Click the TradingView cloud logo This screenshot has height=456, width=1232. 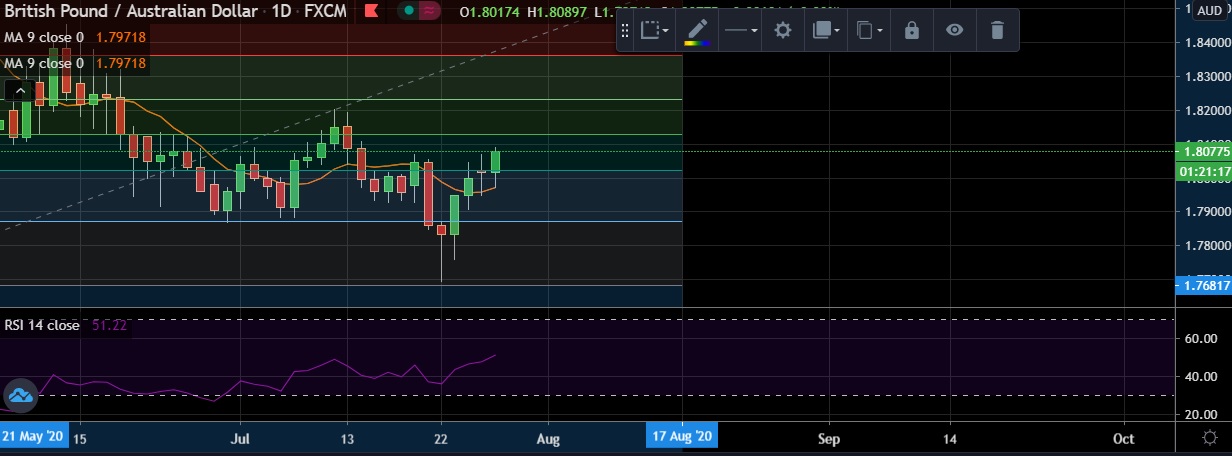tap(21, 396)
